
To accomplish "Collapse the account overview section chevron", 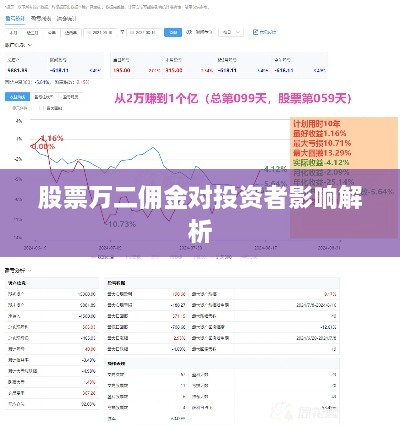I will [x=30, y=45].
